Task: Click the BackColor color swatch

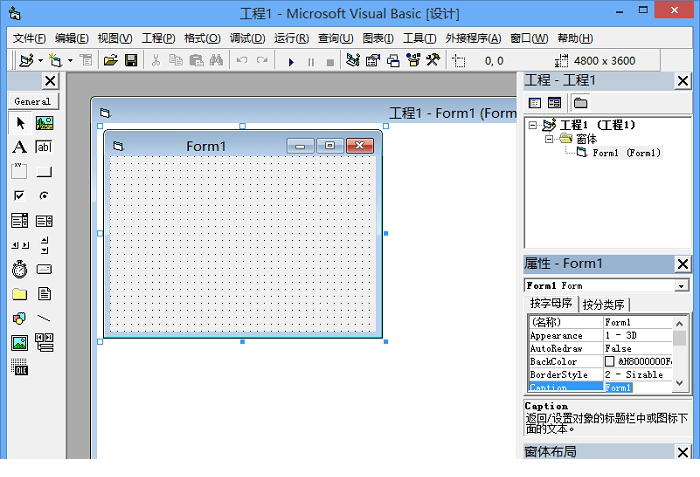Action: coord(609,361)
